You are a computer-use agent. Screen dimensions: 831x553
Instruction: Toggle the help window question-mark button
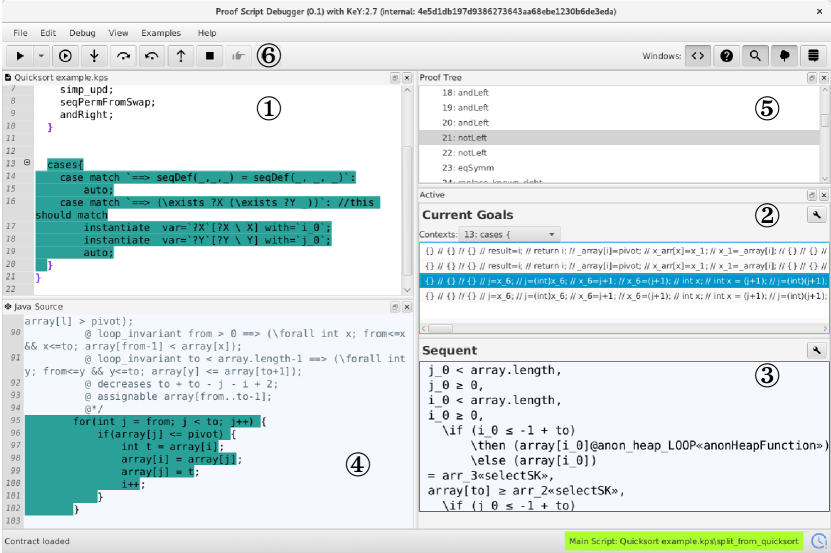727,55
